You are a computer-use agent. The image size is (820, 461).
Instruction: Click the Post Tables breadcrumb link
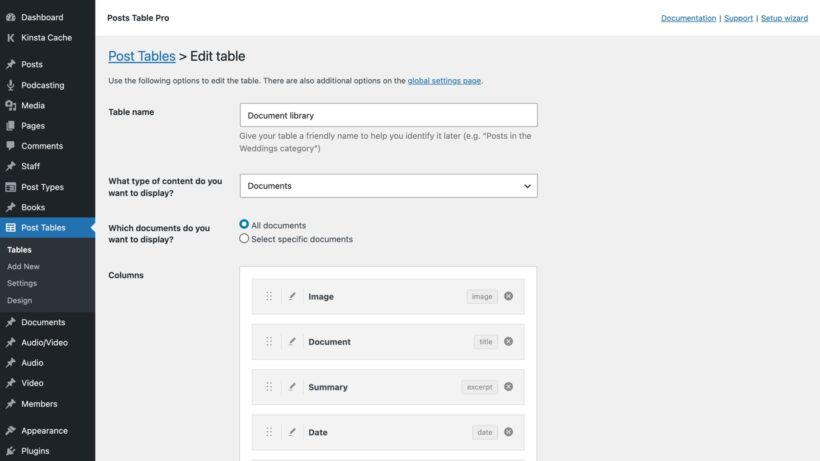[142, 56]
